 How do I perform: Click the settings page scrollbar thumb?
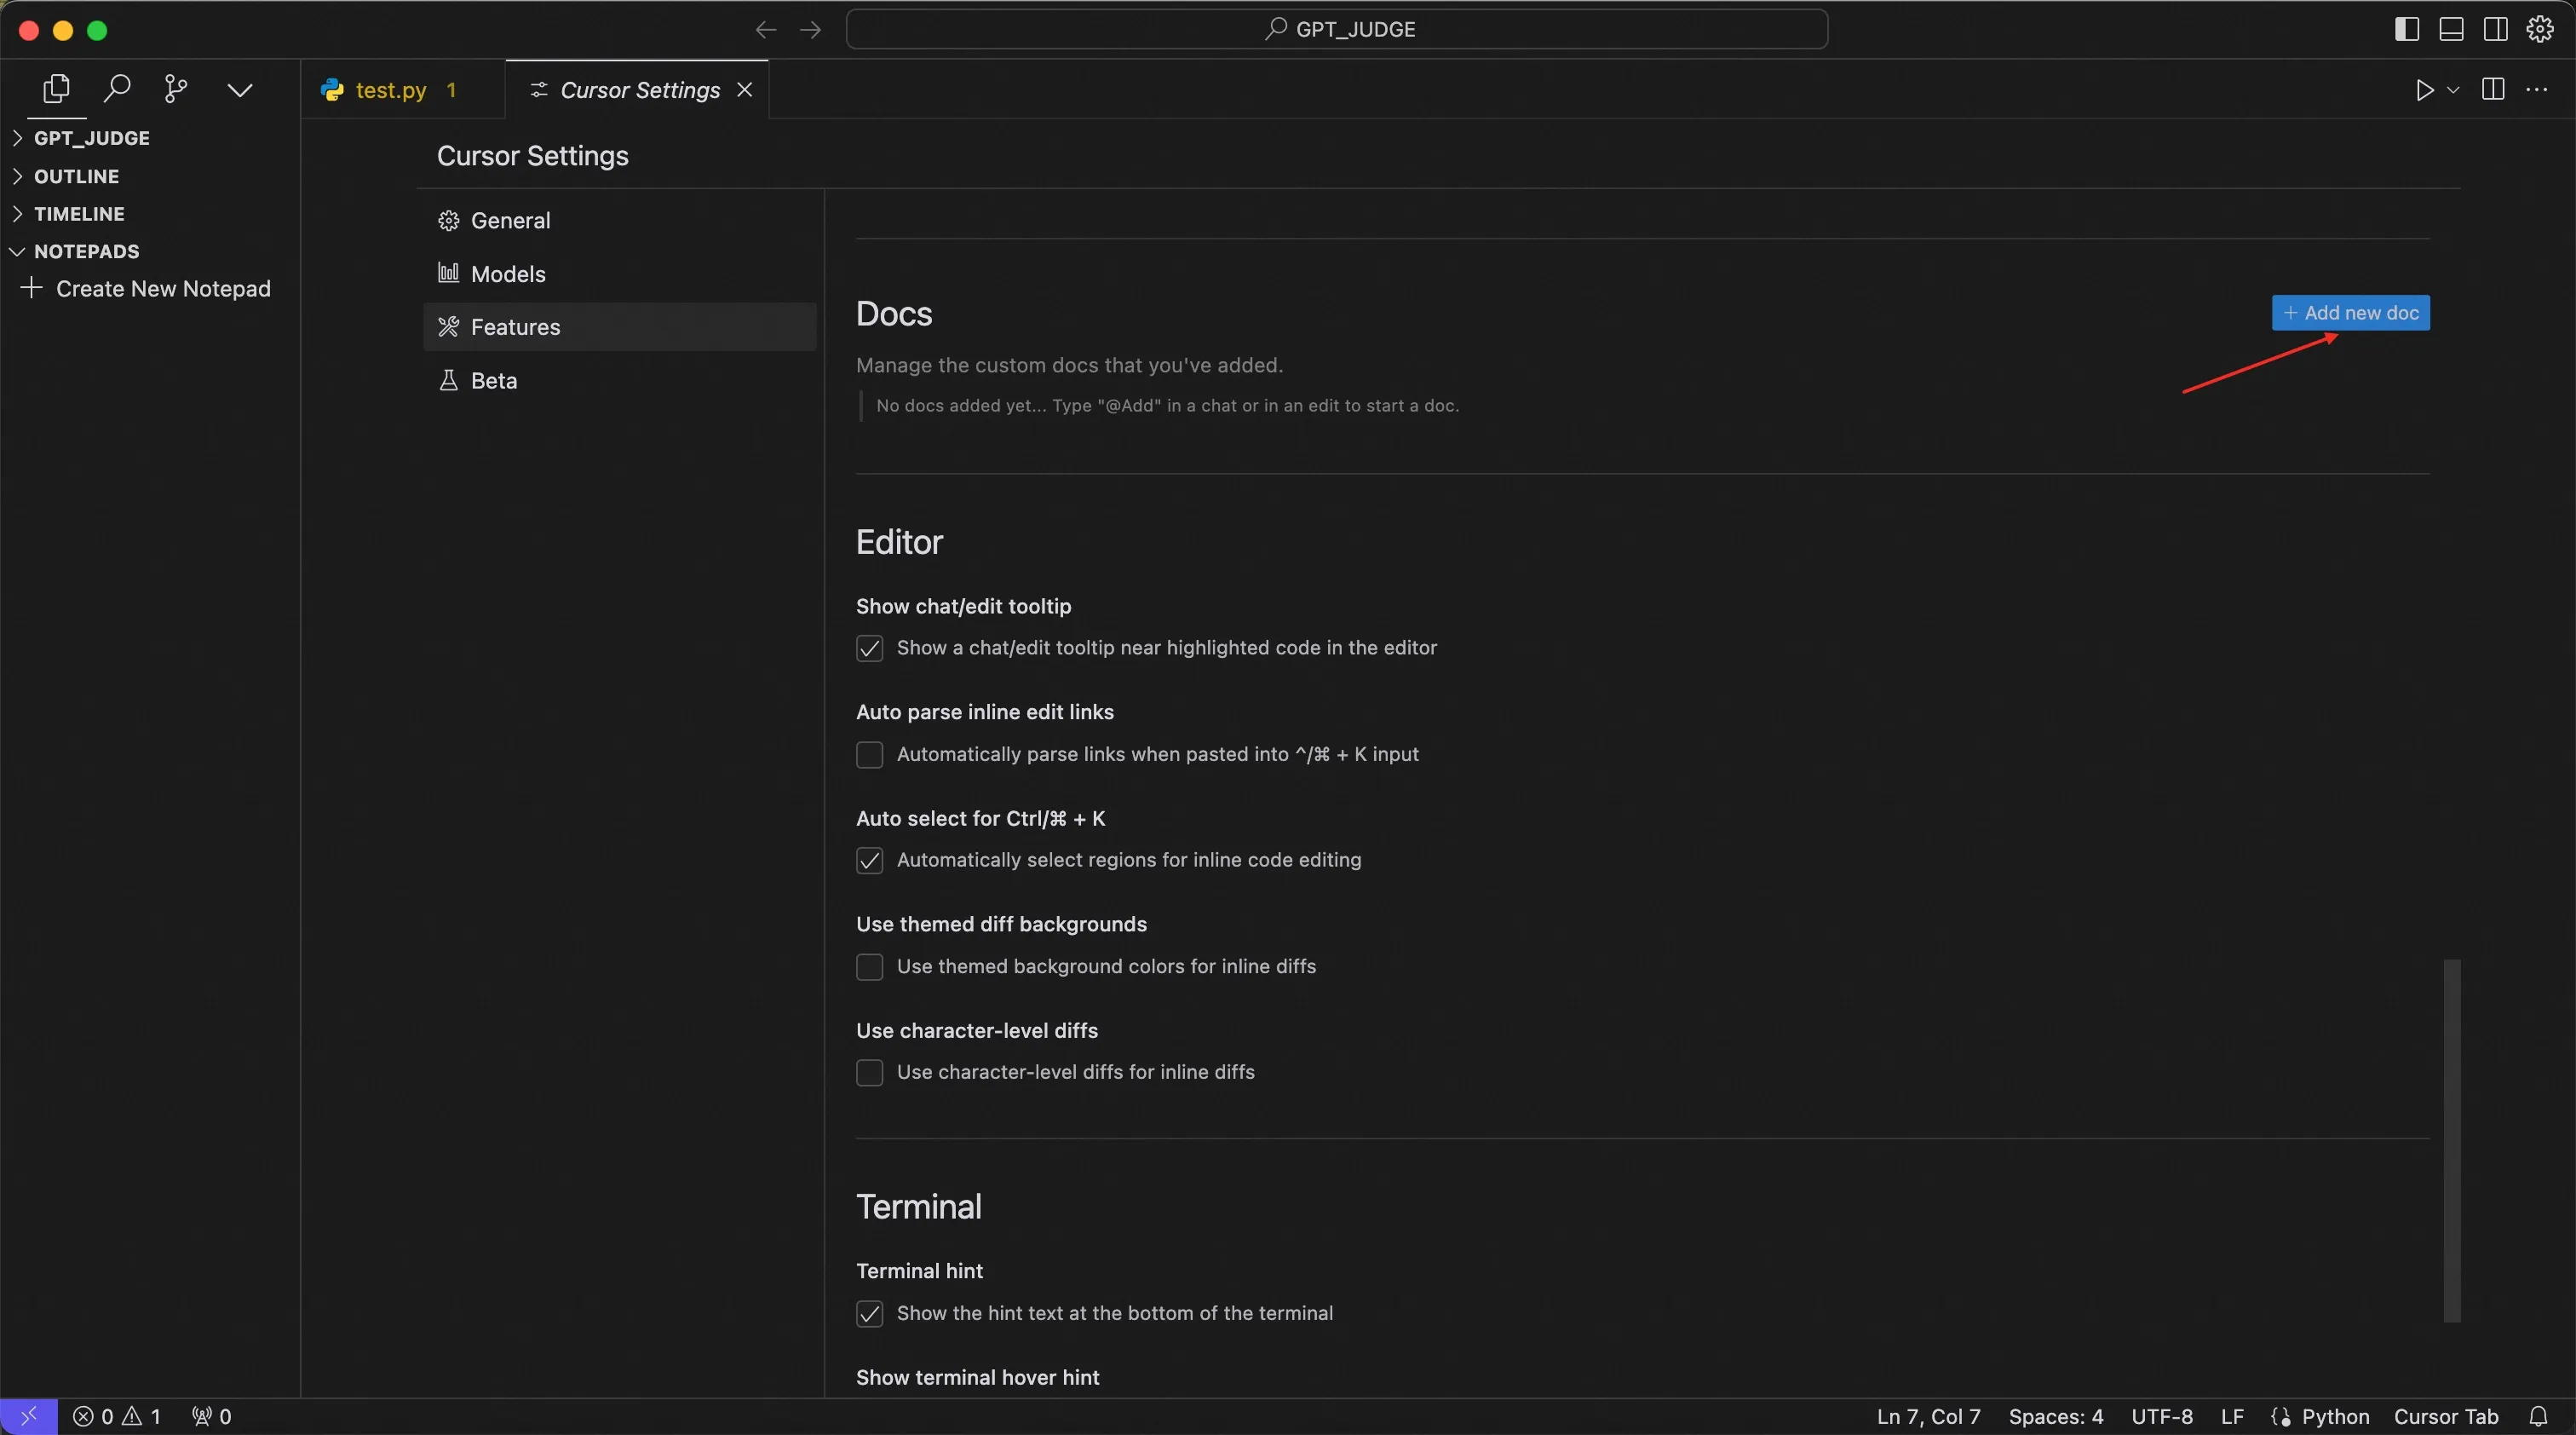[2451, 1141]
